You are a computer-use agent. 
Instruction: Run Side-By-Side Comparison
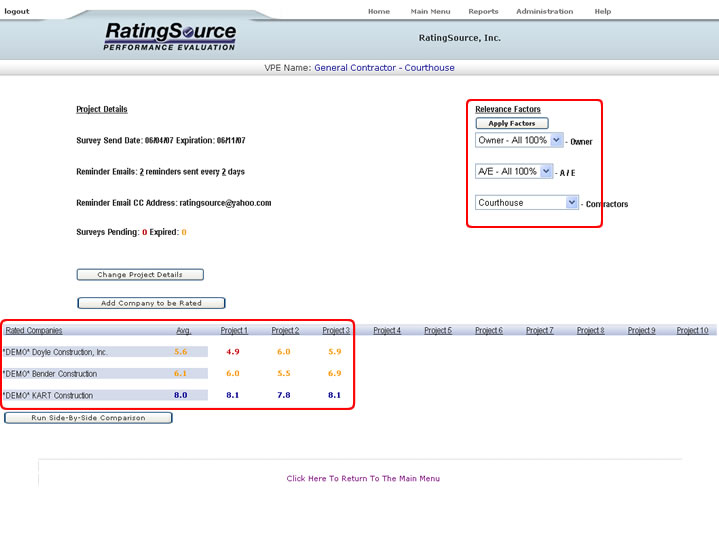click(x=88, y=418)
